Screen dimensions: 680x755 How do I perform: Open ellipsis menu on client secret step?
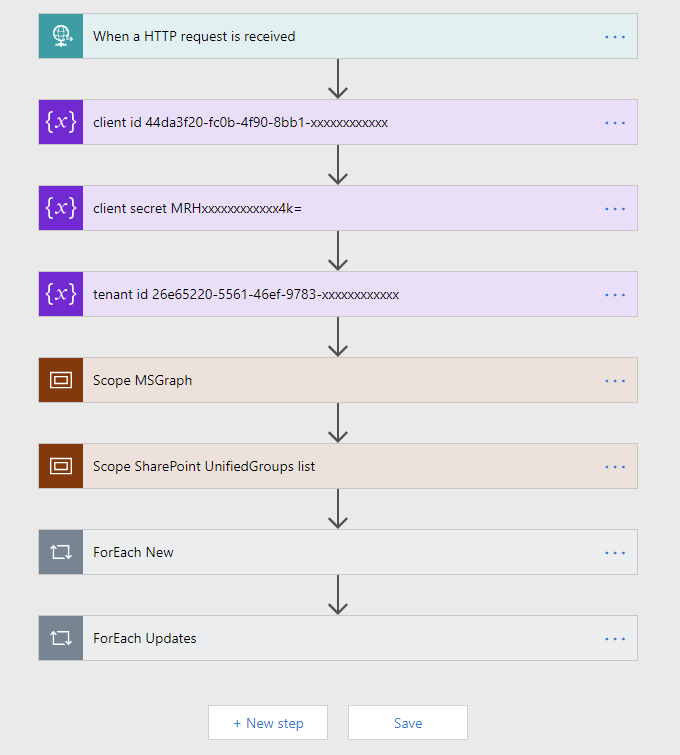615,208
